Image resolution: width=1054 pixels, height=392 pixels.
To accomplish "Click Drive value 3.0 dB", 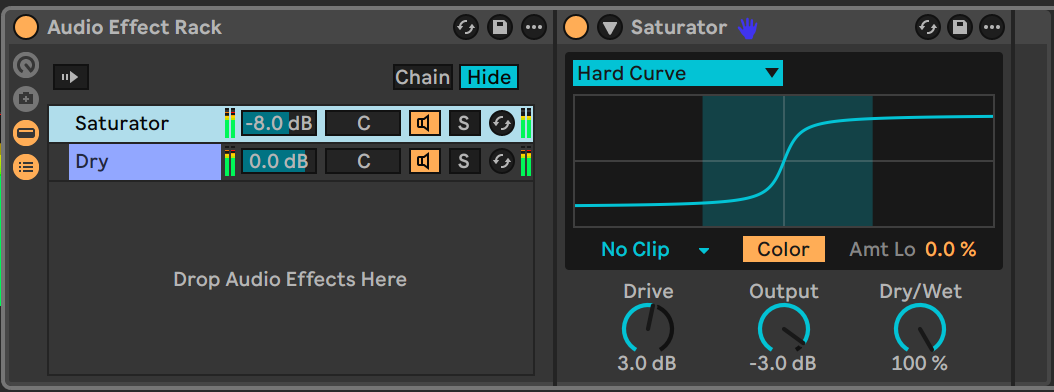I will click(647, 364).
